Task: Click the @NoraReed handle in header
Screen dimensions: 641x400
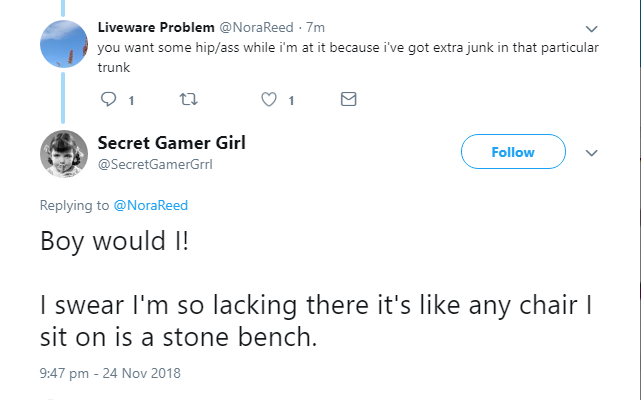Action: (x=256, y=27)
